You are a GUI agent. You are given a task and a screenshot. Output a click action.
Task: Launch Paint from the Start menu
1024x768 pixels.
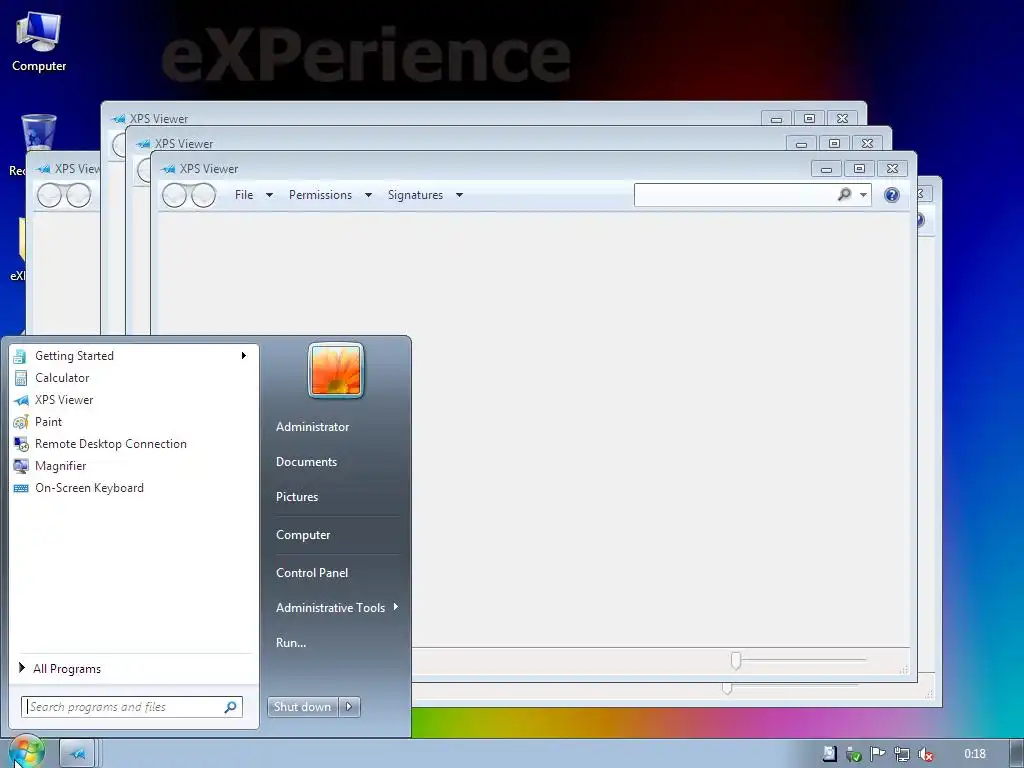pos(133,422)
